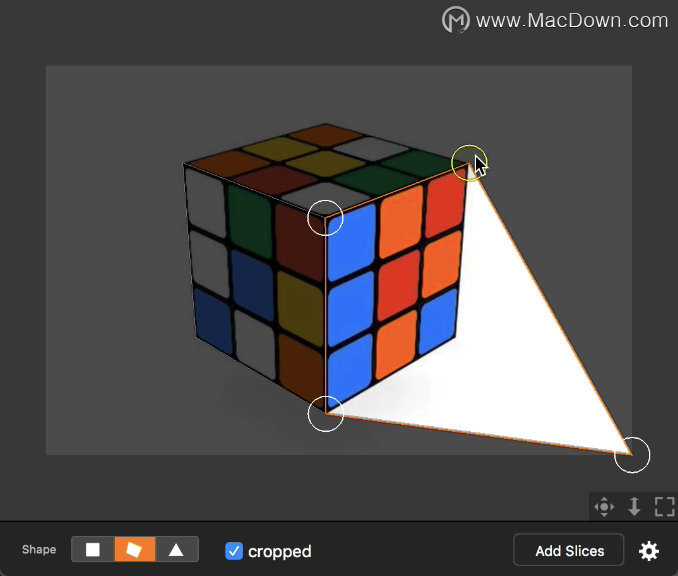This screenshot has height=576, width=678.
Task: Click the center/pan view icon
Action: (x=604, y=506)
